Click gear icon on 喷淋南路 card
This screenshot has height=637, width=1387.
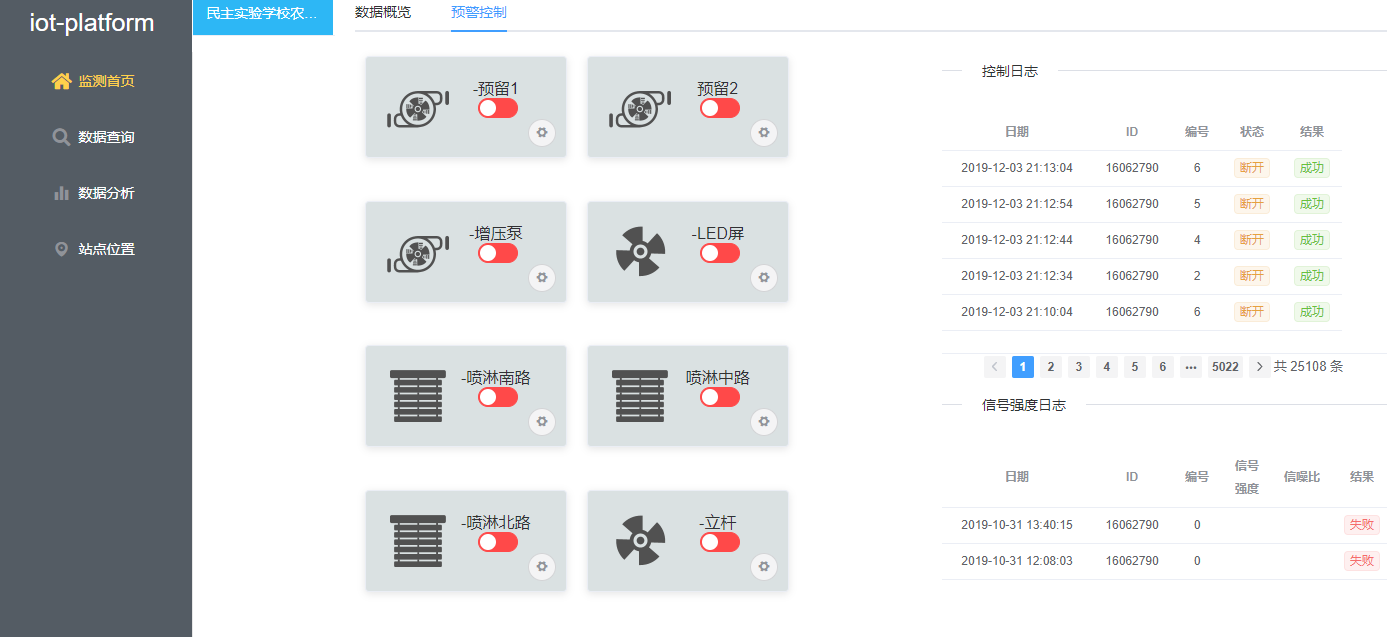(542, 422)
